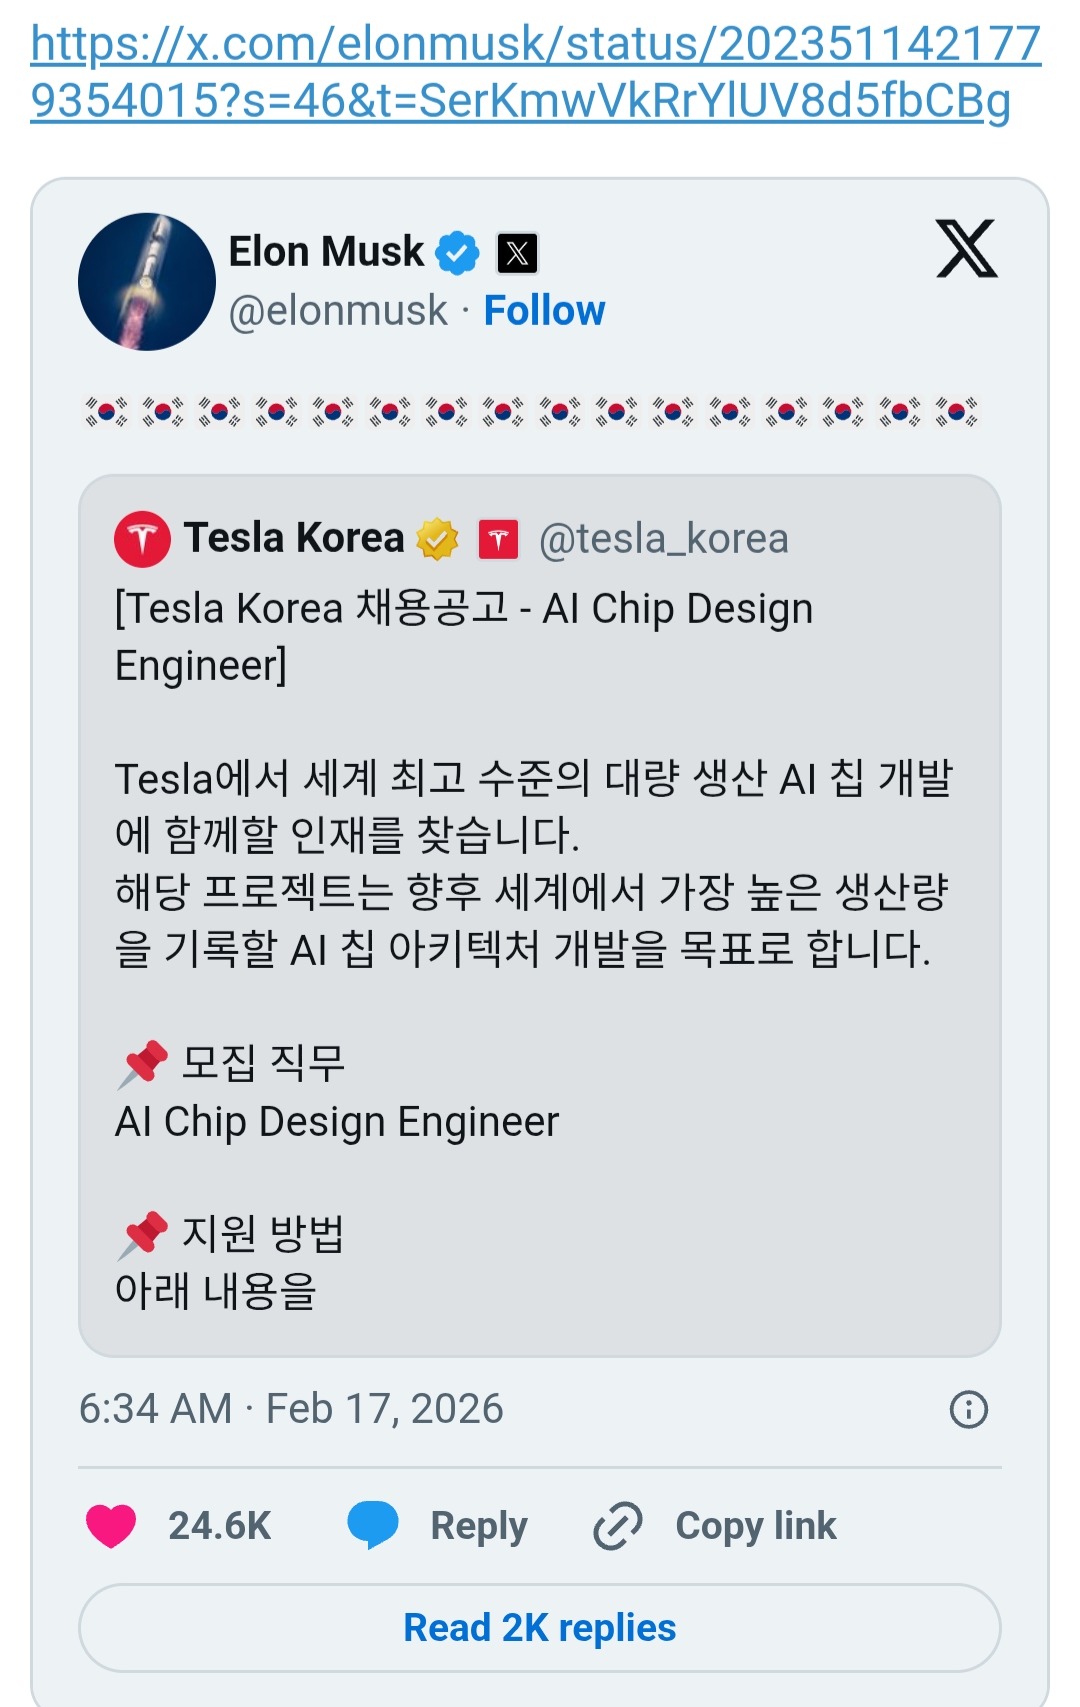Open the @tesla_korea handle
Screen dimensions: 1080x1707
click(x=663, y=539)
